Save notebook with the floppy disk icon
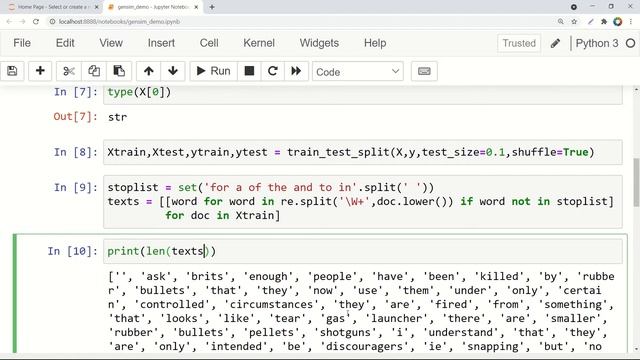 (x=12, y=71)
